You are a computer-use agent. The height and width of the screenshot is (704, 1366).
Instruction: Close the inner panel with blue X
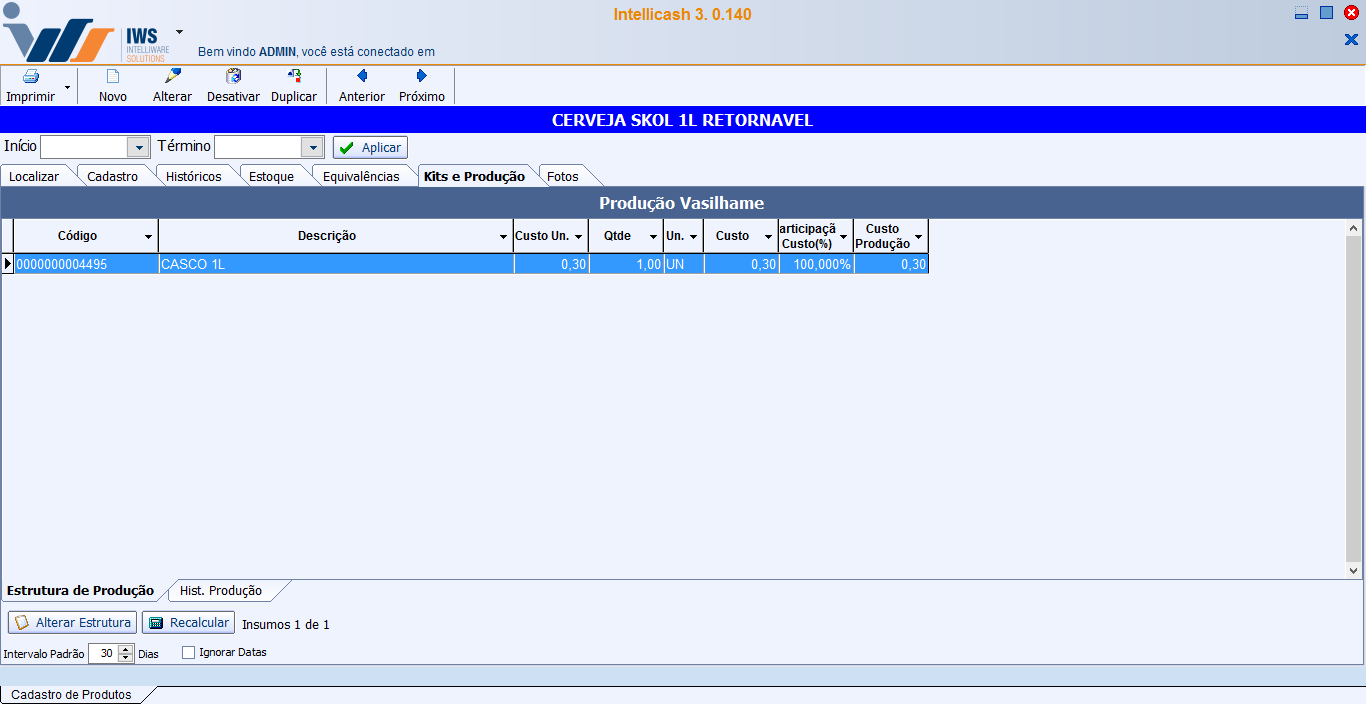click(x=1351, y=39)
